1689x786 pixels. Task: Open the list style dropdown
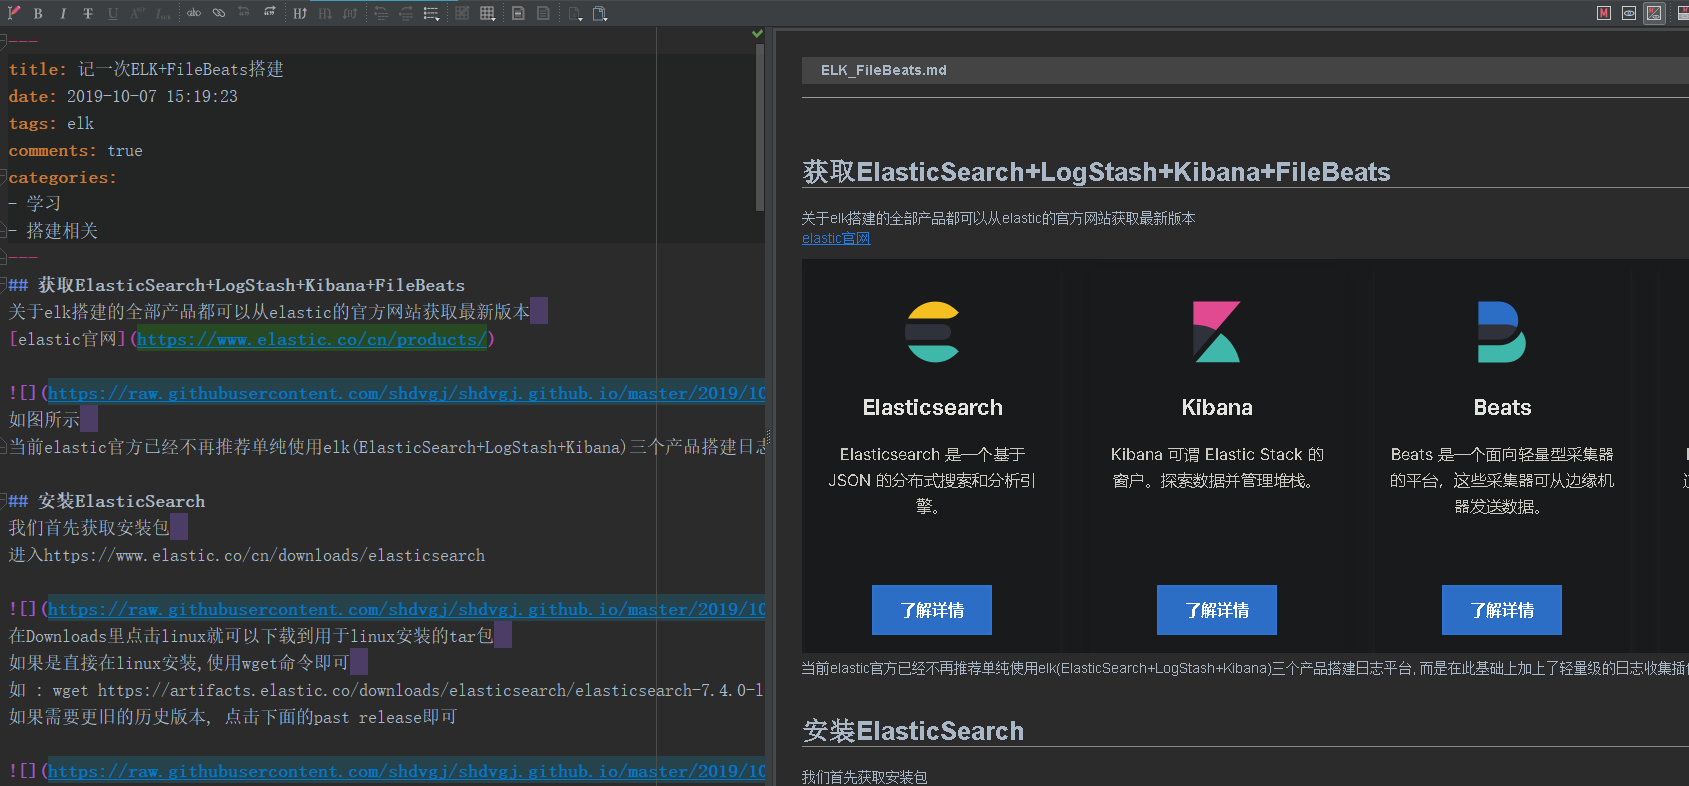431,13
